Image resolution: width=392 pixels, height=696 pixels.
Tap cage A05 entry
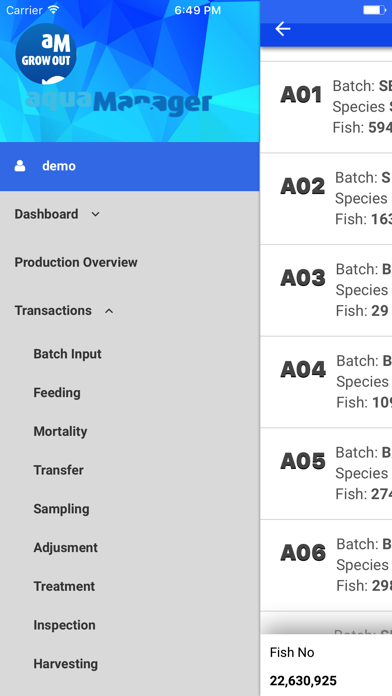click(326, 474)
